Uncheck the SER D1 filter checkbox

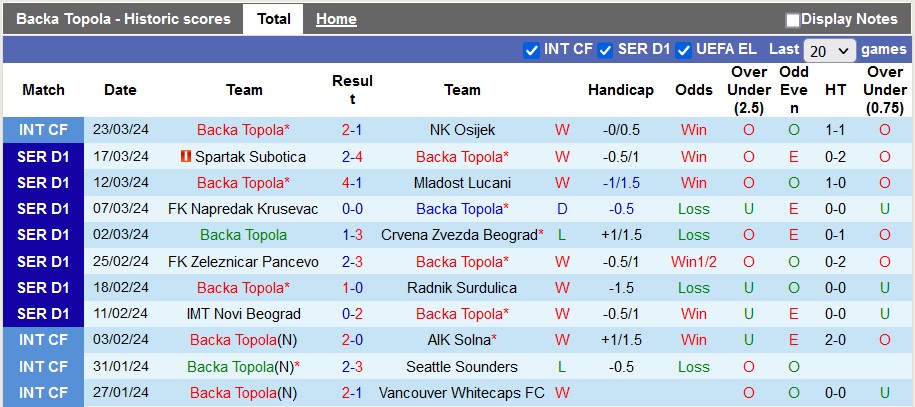pyautogui.click(x=605, y=50)
